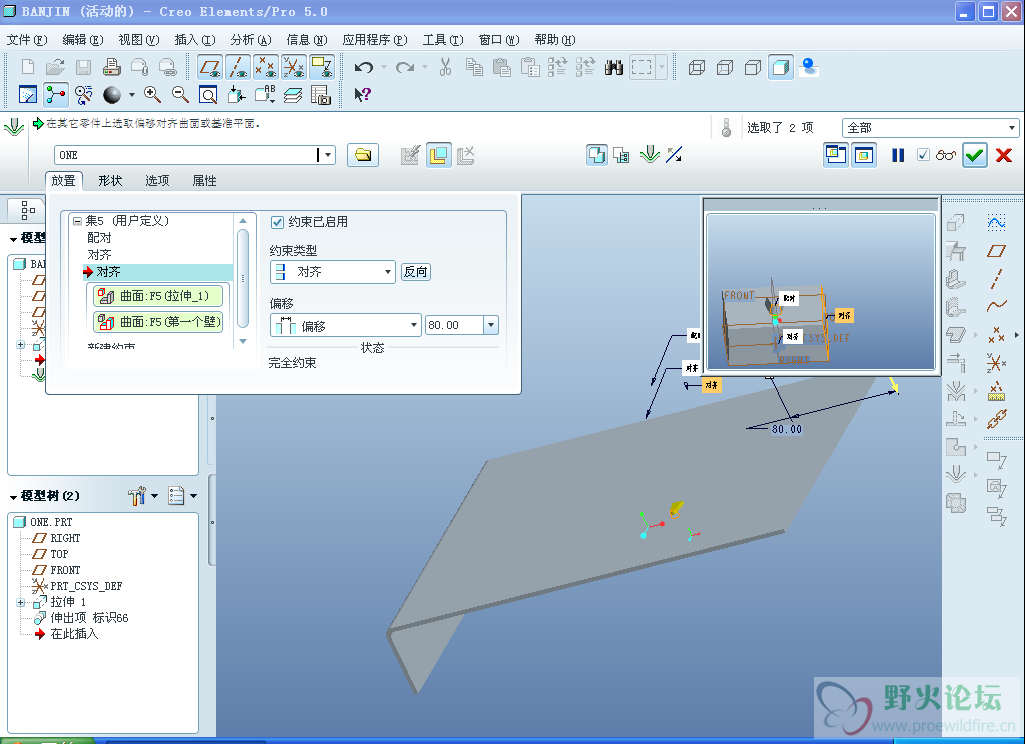Screen dimensions: 1025x744
Task: Accept the placement with green checkmark
Action: (x=974, y=155)
